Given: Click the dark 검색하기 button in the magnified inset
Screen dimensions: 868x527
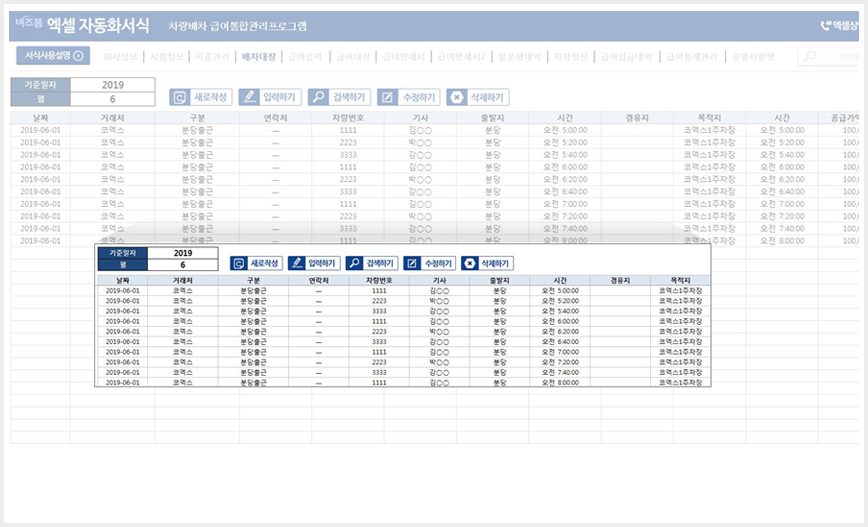Looking at the screenshot, I should tap(372, 264).
